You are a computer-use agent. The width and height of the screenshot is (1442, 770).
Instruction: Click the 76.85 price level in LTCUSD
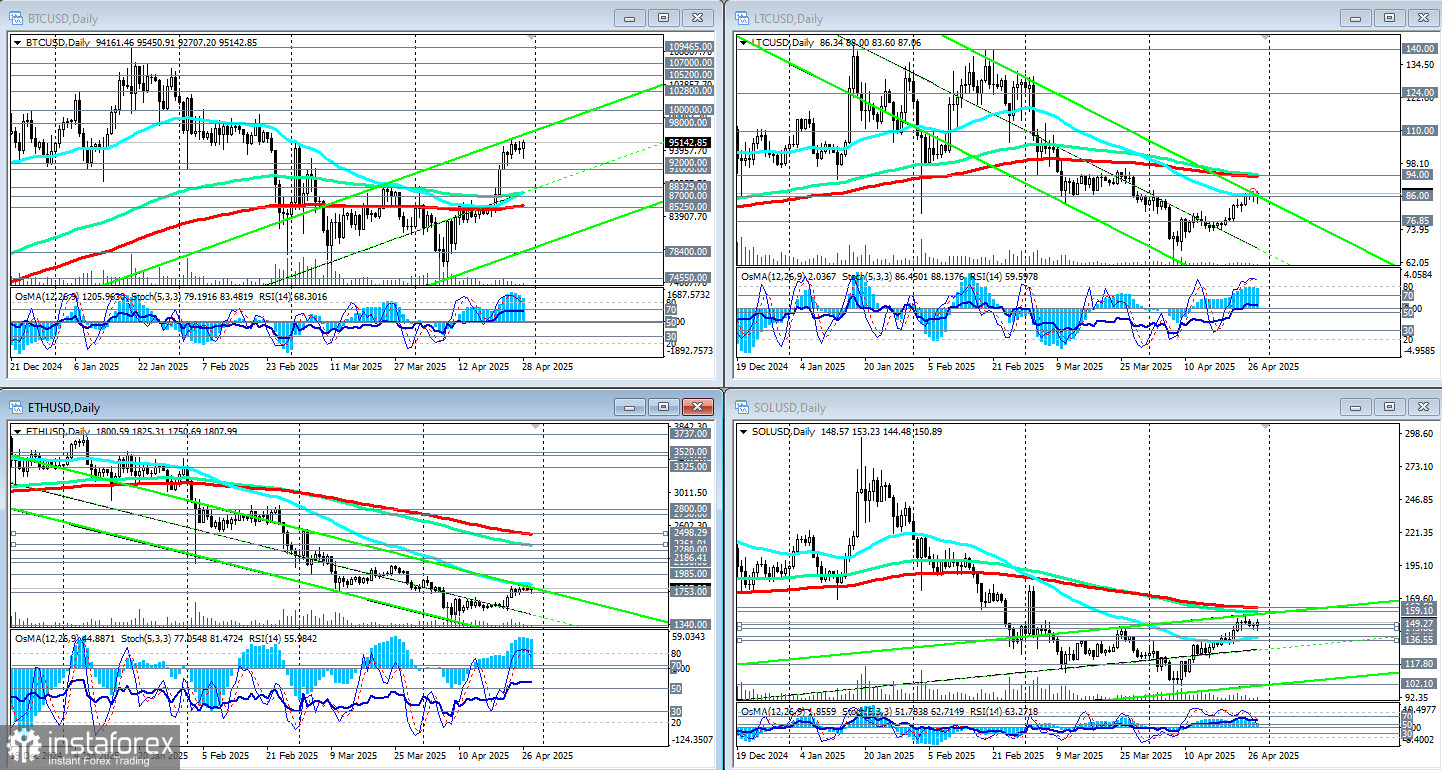pyautogui.click(x=1419, y=221)
